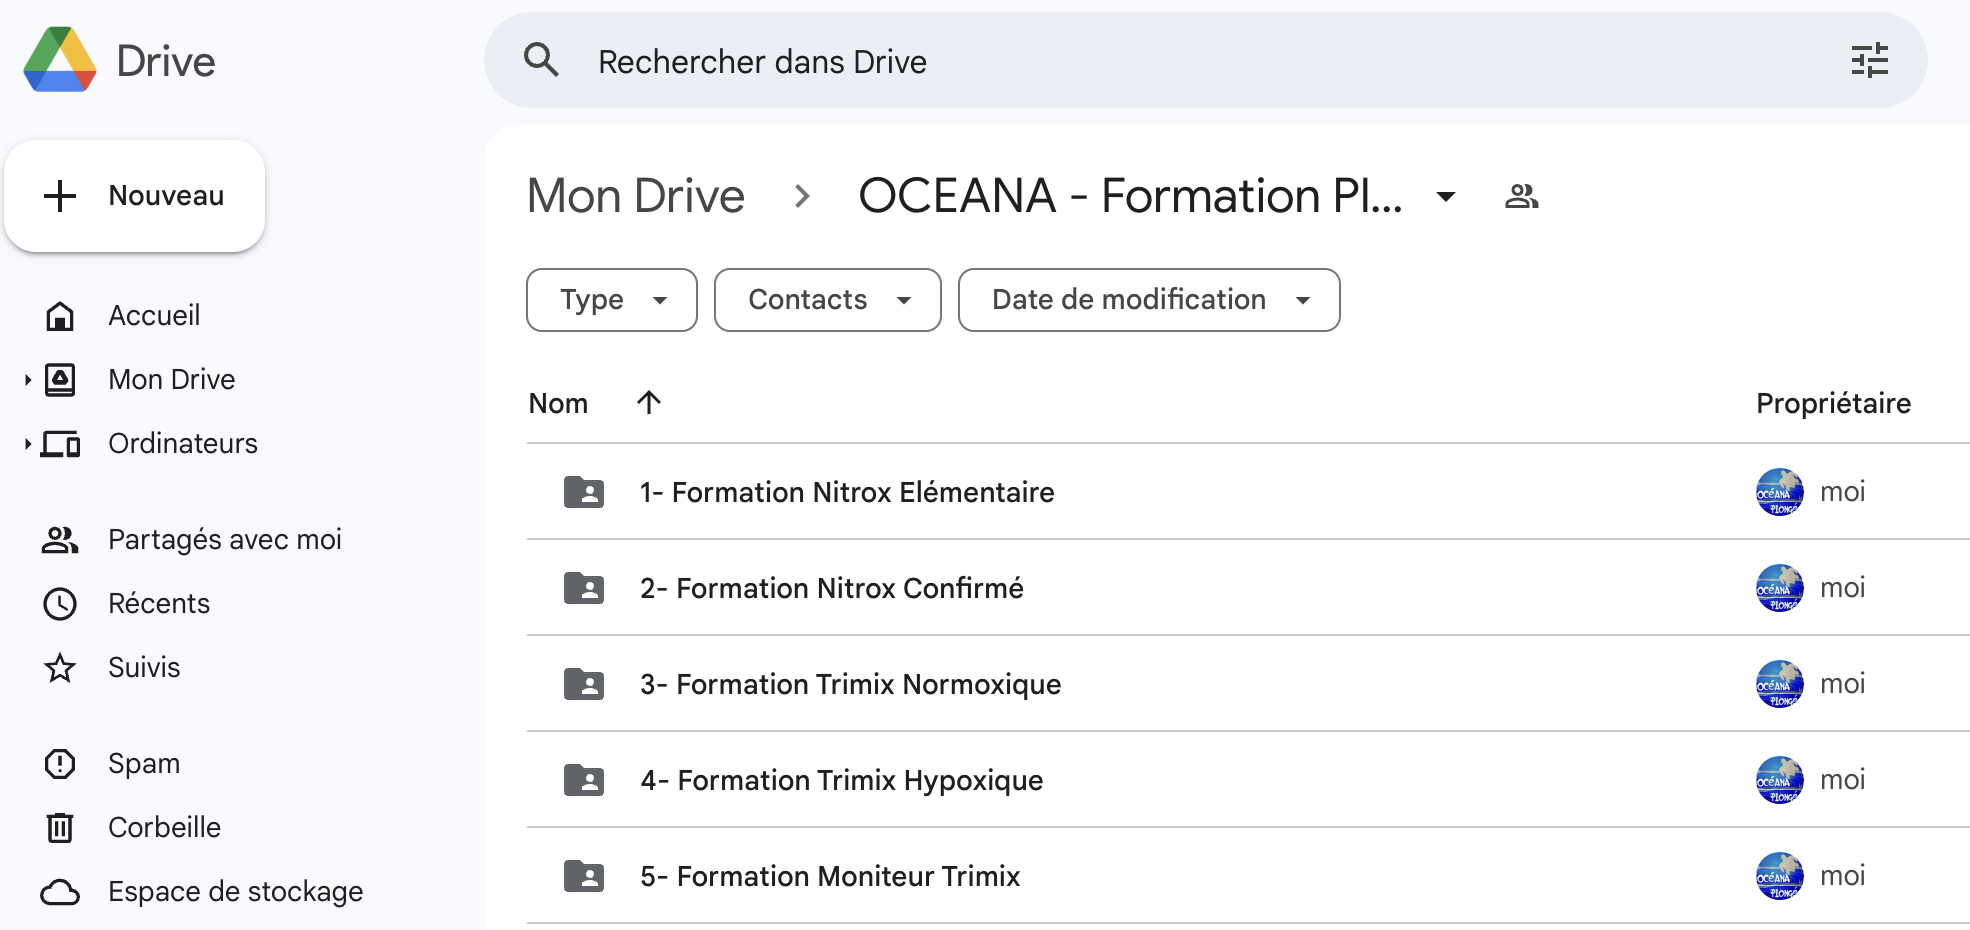Click the Nouveau button
Viewport: 1970px width, 930px height.
[135, 196]
